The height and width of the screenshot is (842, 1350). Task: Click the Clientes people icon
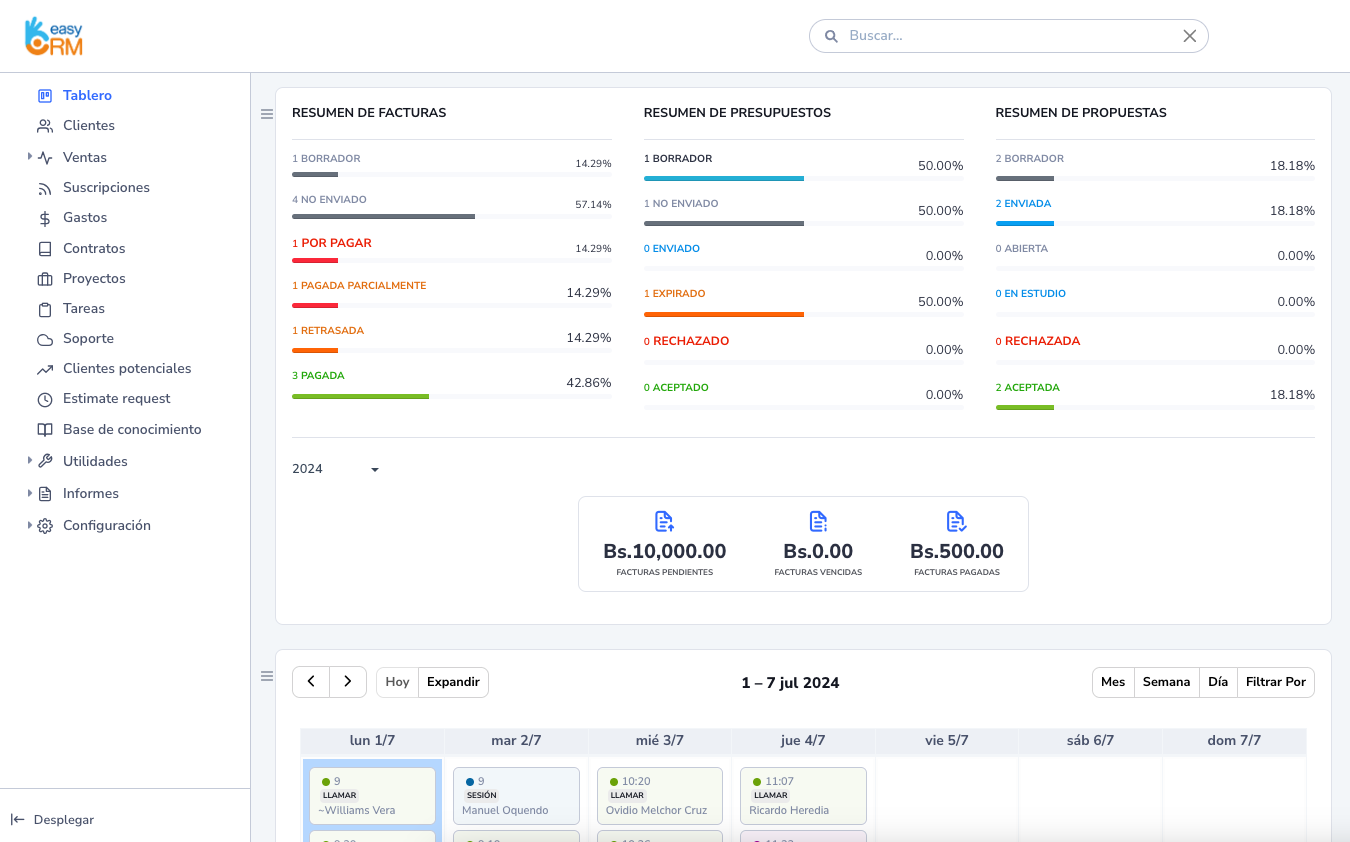click(45, 126)
